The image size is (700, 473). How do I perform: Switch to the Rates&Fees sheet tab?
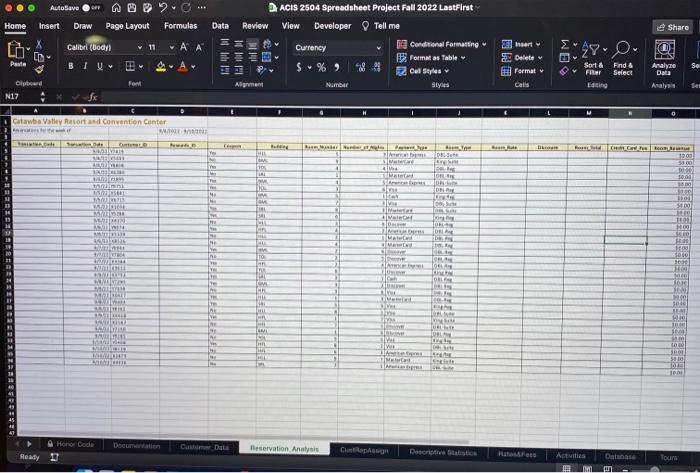click(x=517, y=454)
